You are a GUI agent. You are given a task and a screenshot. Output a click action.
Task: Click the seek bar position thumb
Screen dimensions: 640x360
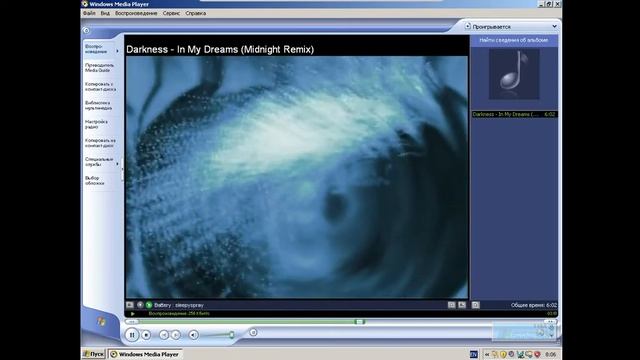point(360,322)
